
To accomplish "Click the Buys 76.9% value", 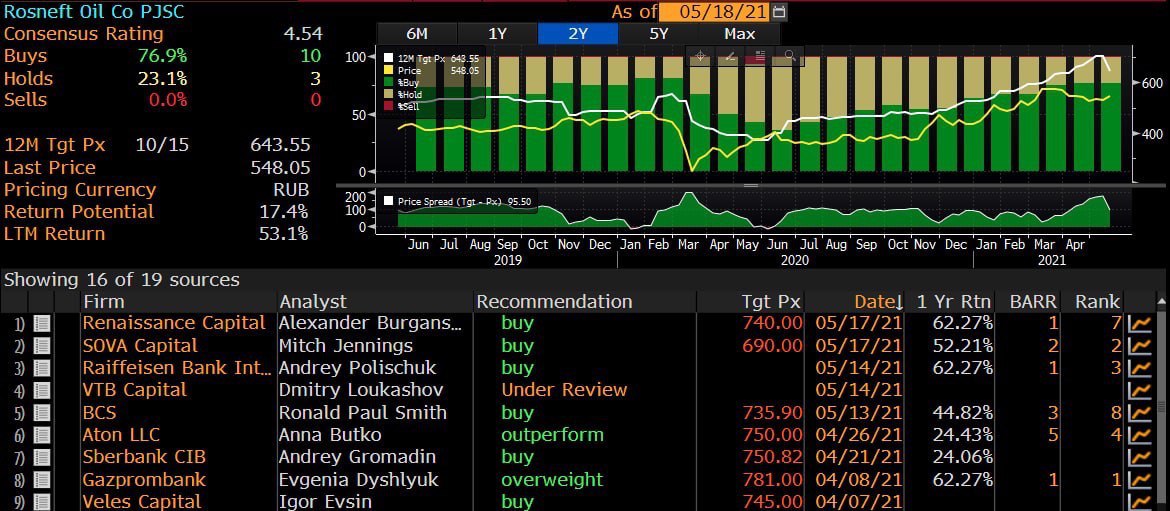I will point(162,56).
